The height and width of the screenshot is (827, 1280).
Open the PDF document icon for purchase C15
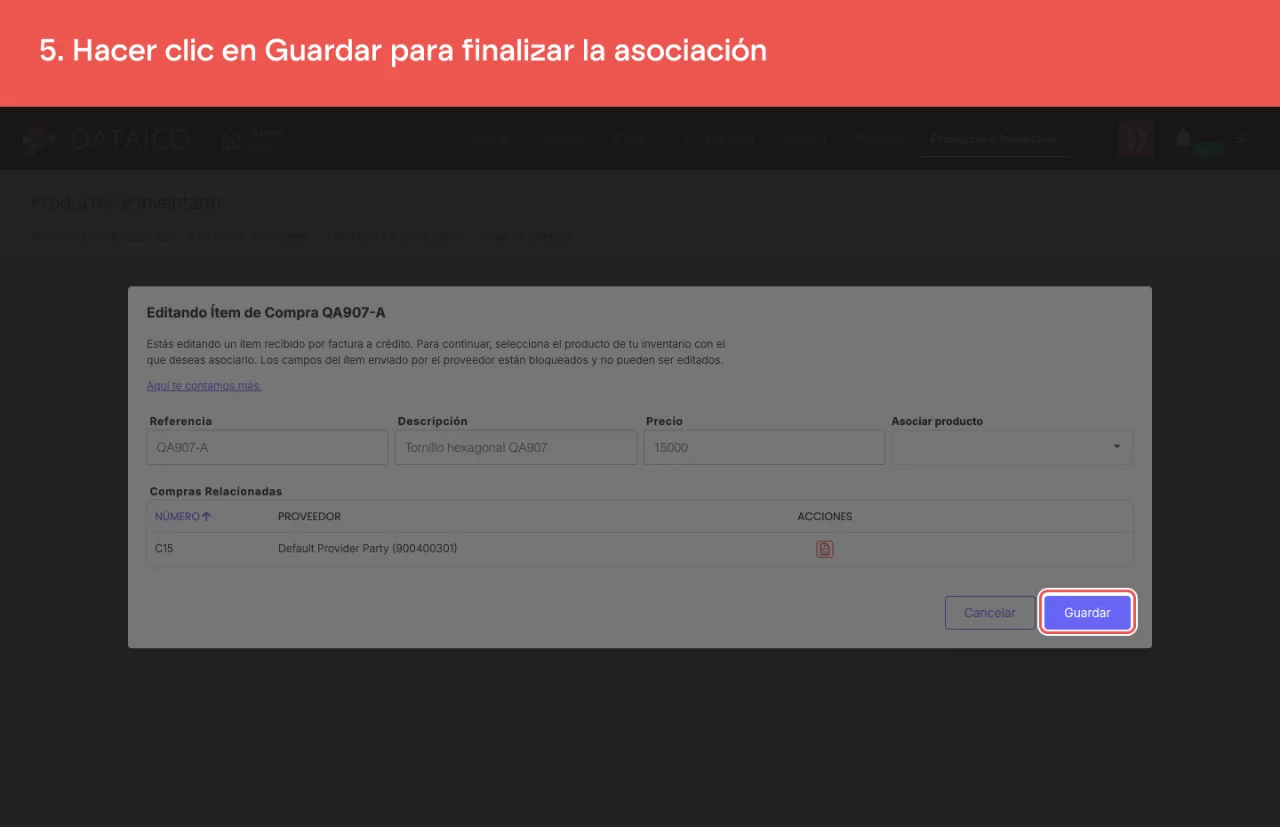coord(825,549)
